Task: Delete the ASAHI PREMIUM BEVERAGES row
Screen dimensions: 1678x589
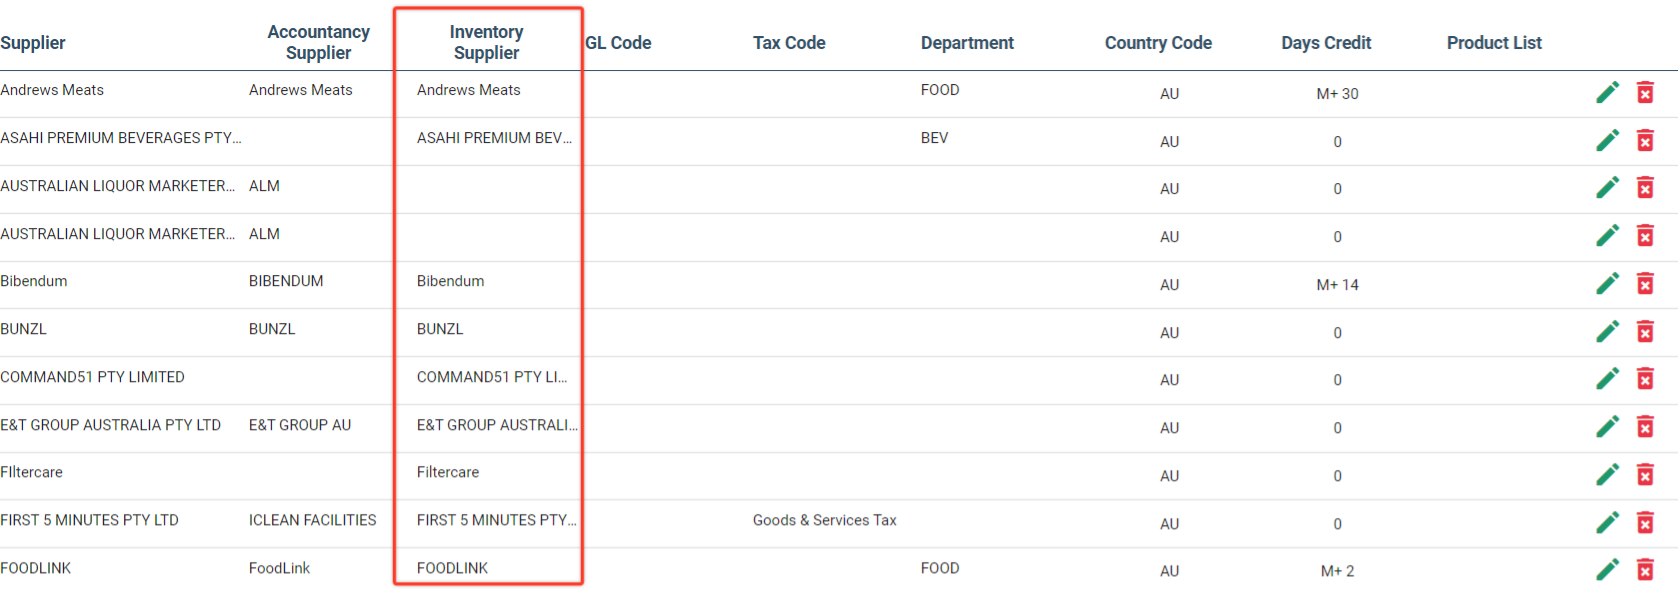Action: (x=1645, y=141)
